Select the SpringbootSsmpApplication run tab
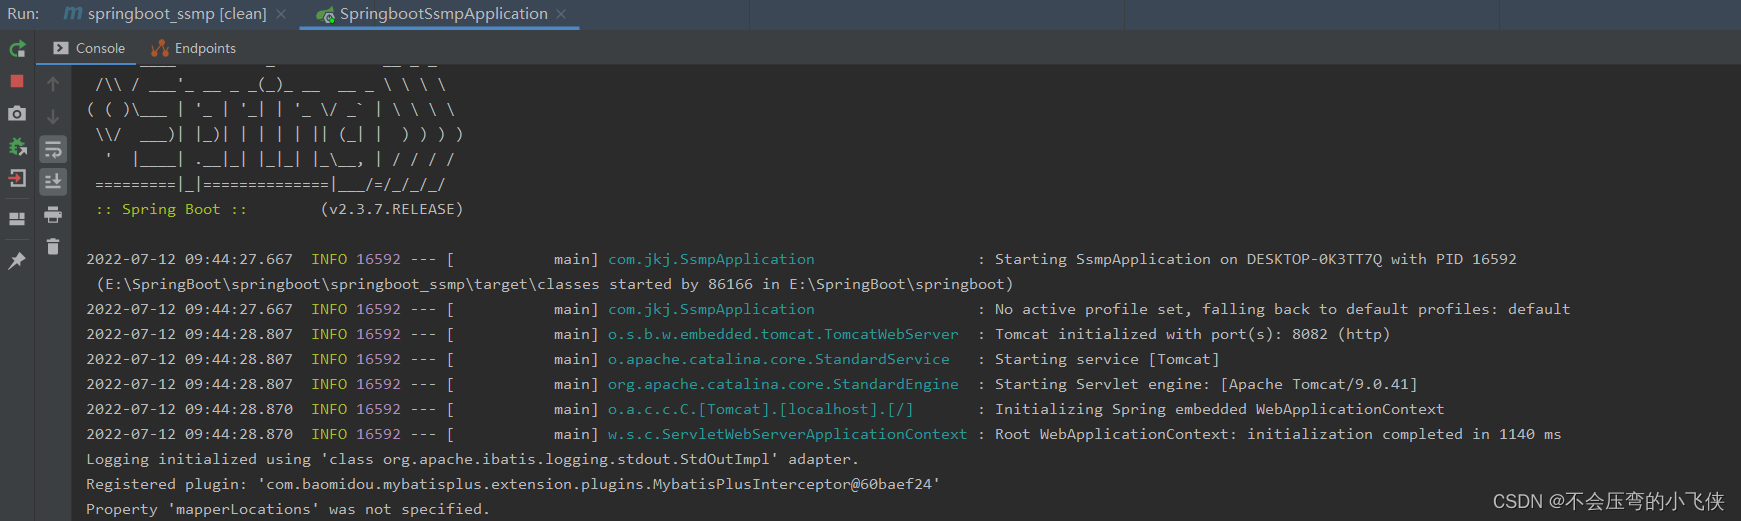 [x=443, y=14]
